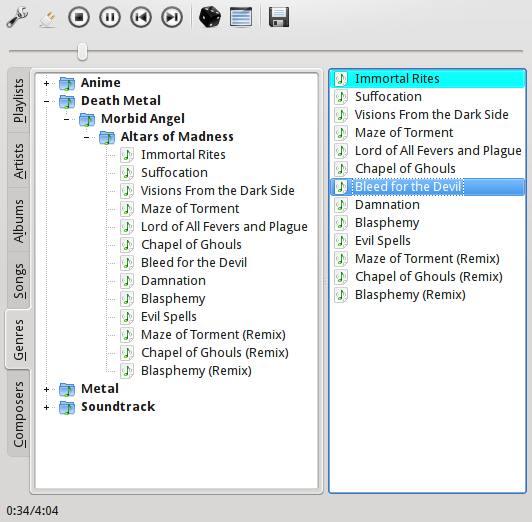Toggle shuffle with the dice icon

coord(210,17)
